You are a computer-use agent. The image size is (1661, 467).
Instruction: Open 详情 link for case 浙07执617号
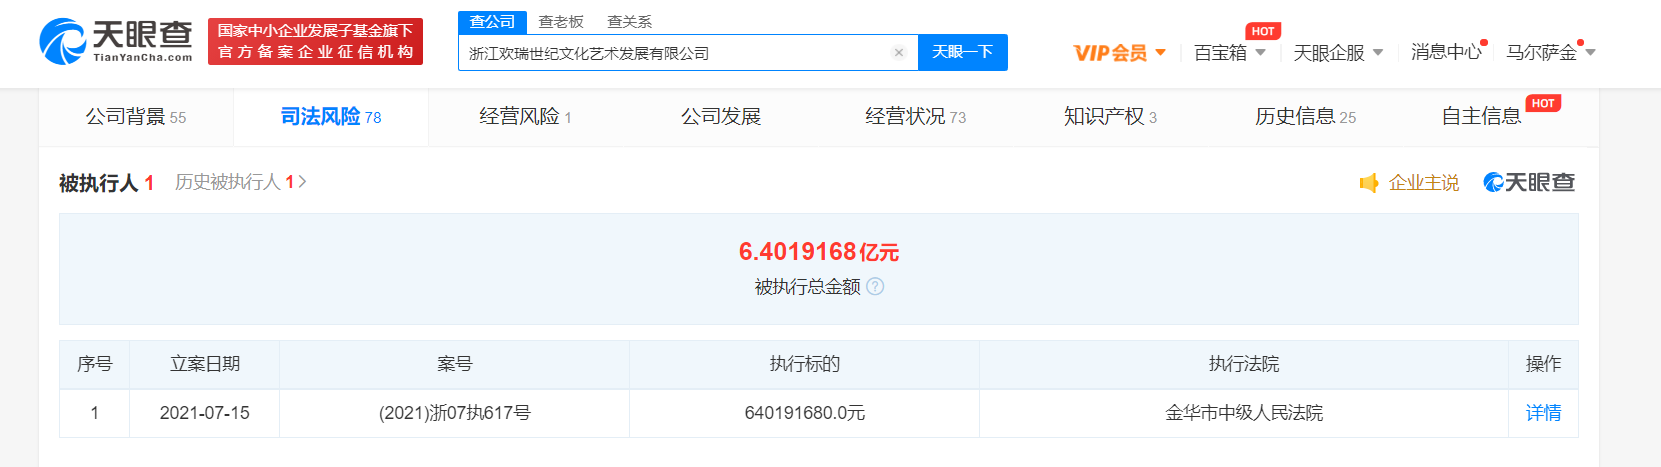1543,413
